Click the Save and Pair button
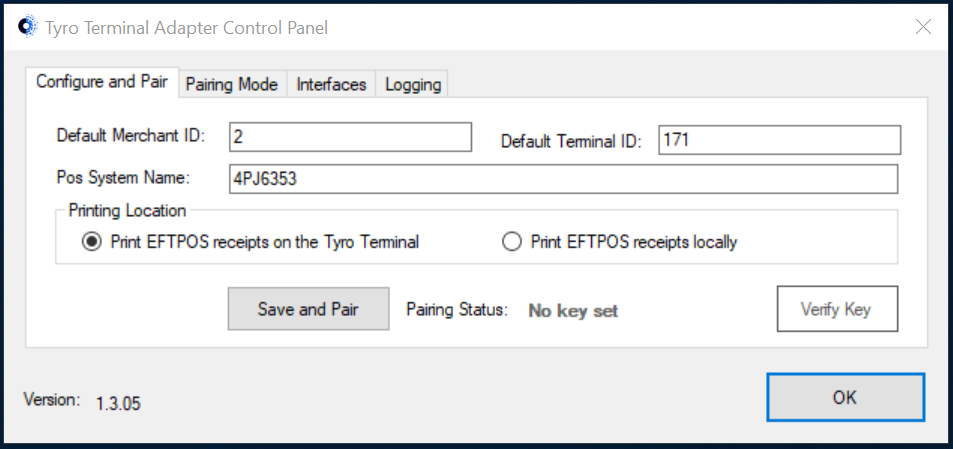This screenshot has width=953, height=449. [x=308, y=309]
